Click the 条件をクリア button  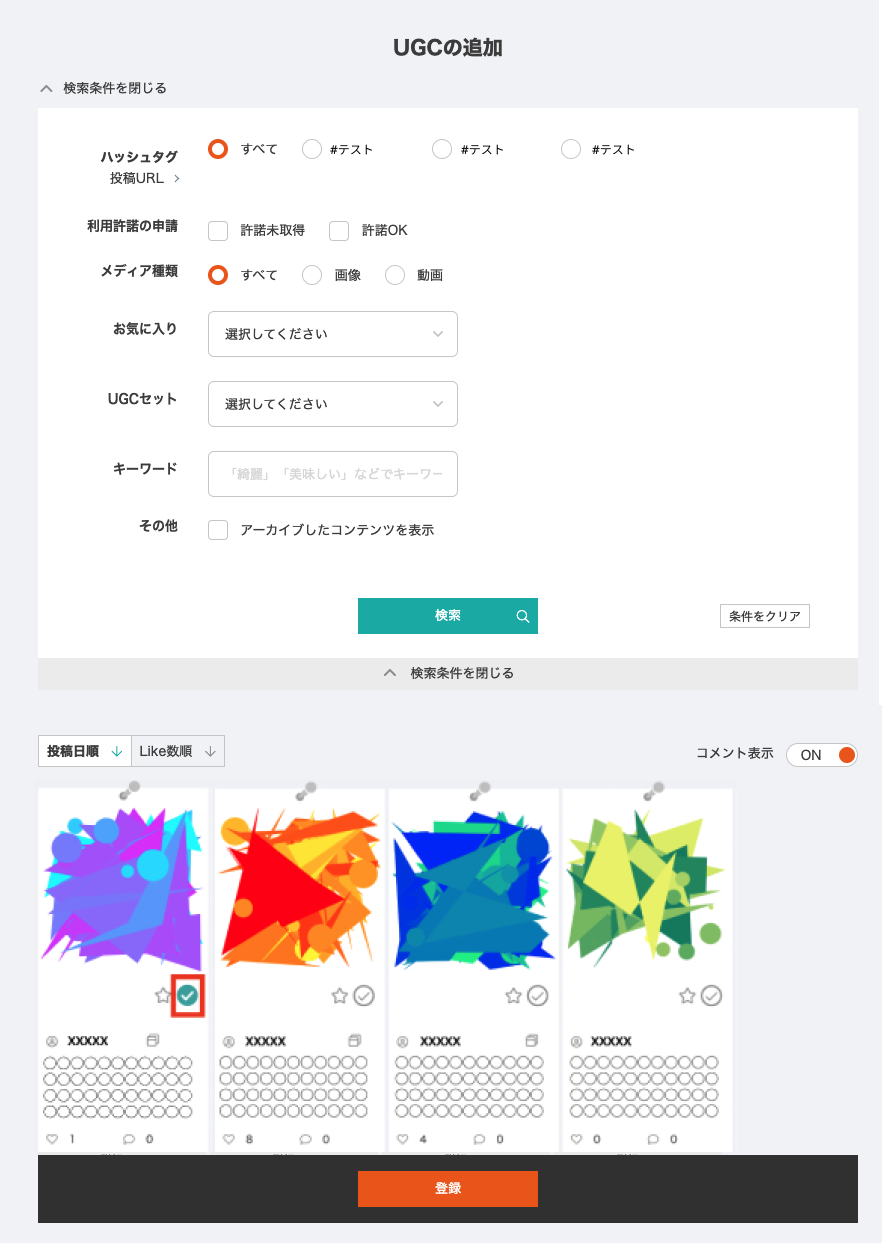click(x=765, y=616)
